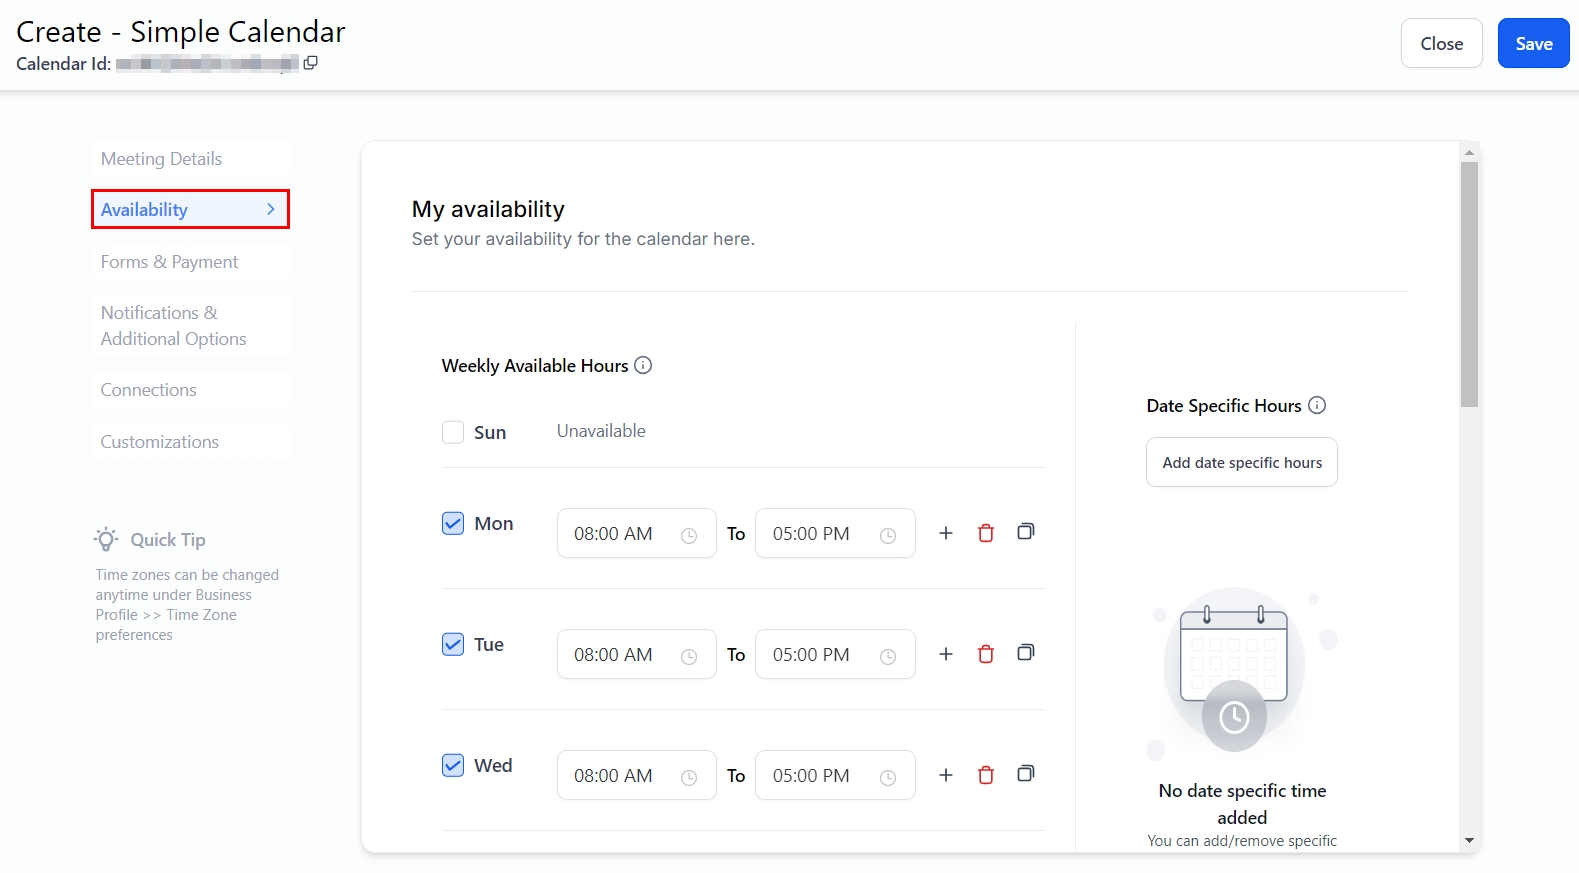This screenshot has width=1579, height=873.
Task: Go to the Meeting Details section
Action: click(161, 159)
